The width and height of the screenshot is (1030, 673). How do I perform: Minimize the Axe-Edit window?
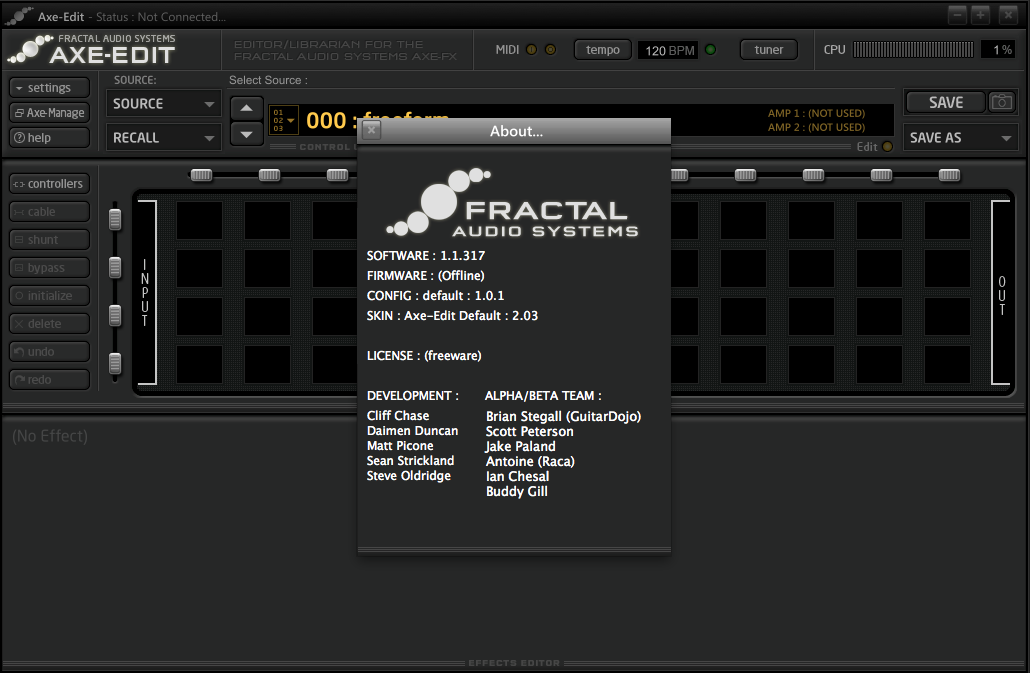coord(957,14)
